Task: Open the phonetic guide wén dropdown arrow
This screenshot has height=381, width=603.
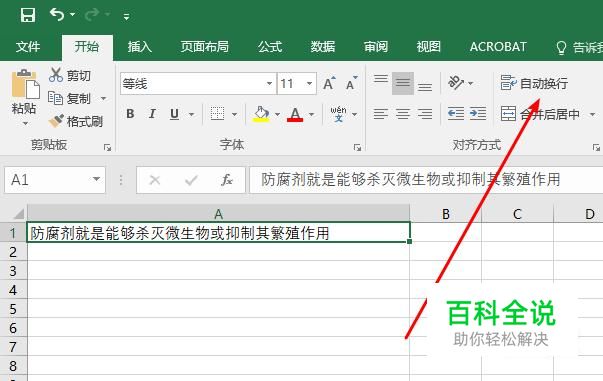Action: (x=355, y=114)
